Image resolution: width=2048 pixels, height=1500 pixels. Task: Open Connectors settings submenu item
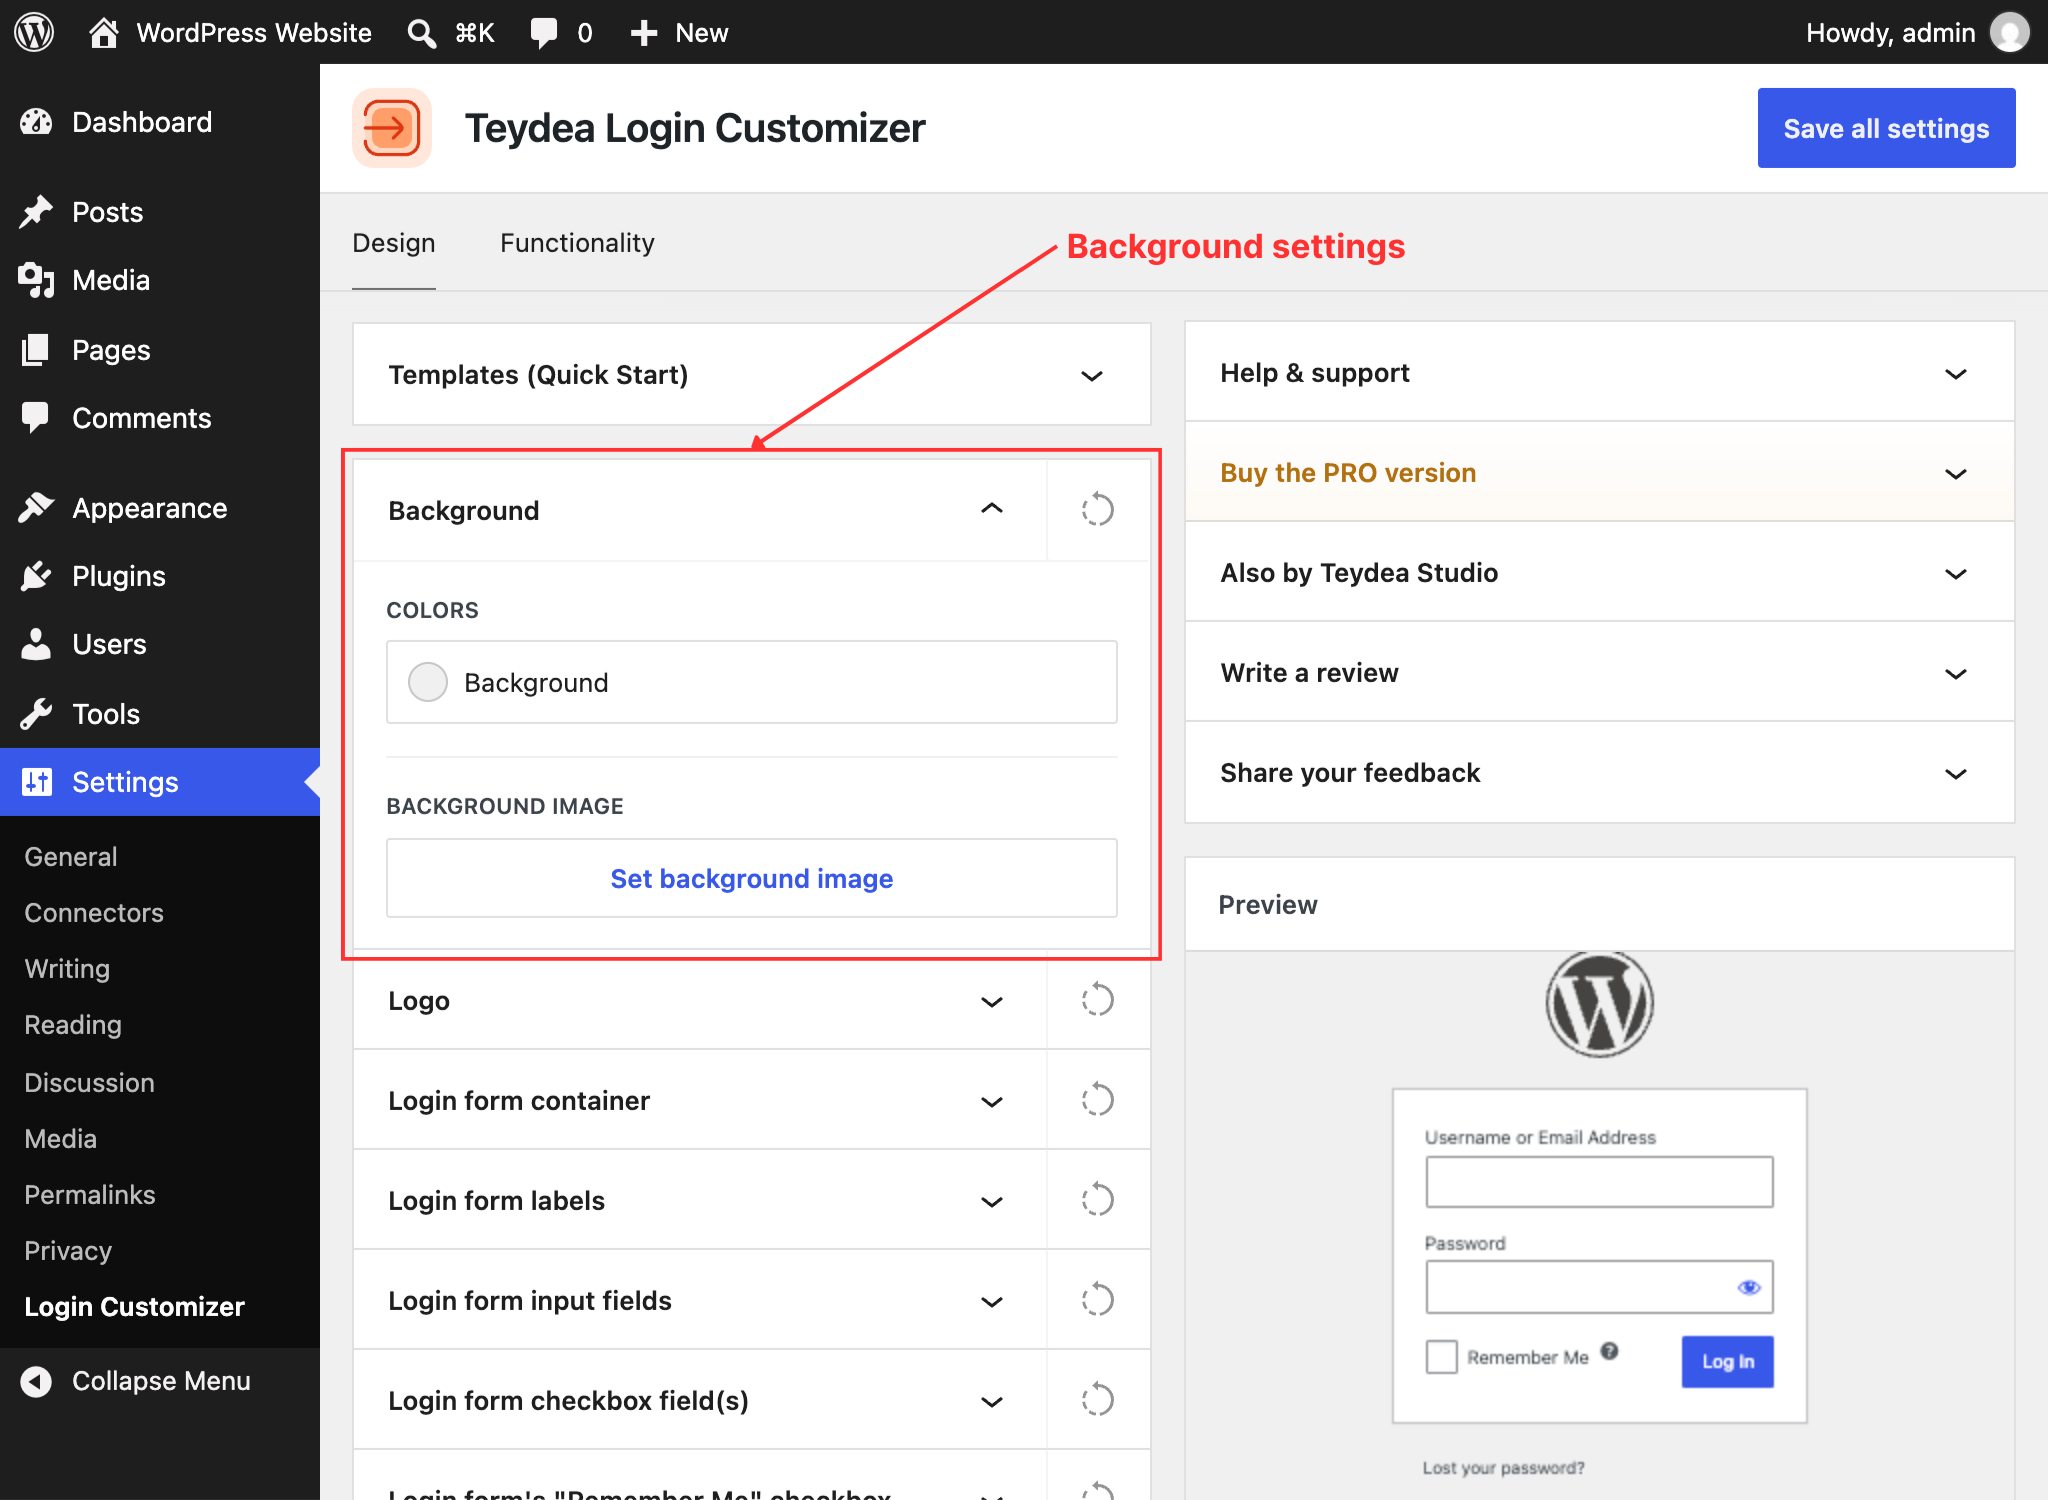[x=94, y=913]
